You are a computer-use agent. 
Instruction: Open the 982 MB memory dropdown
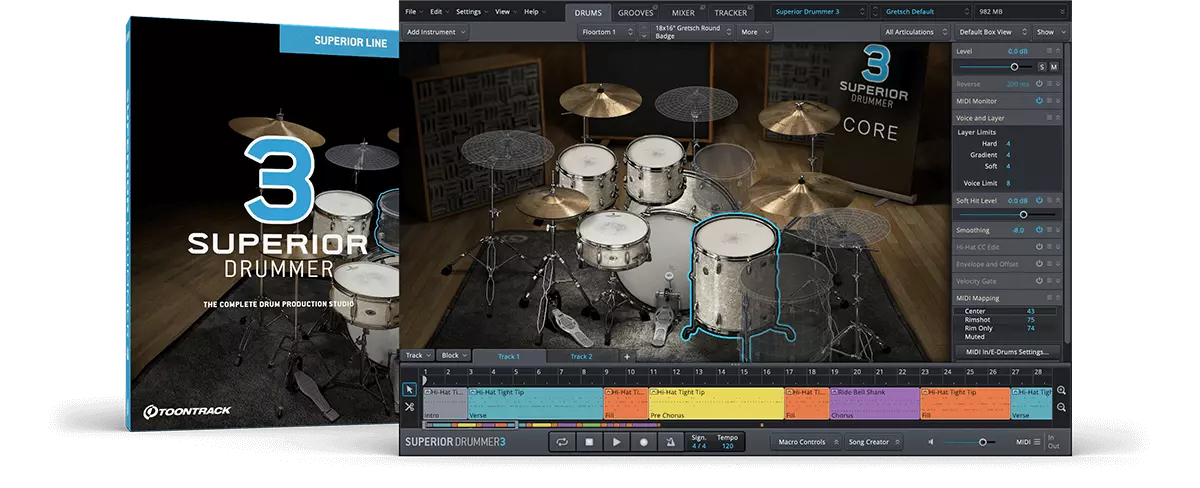pyautogui.click(x=1019, y=11)
